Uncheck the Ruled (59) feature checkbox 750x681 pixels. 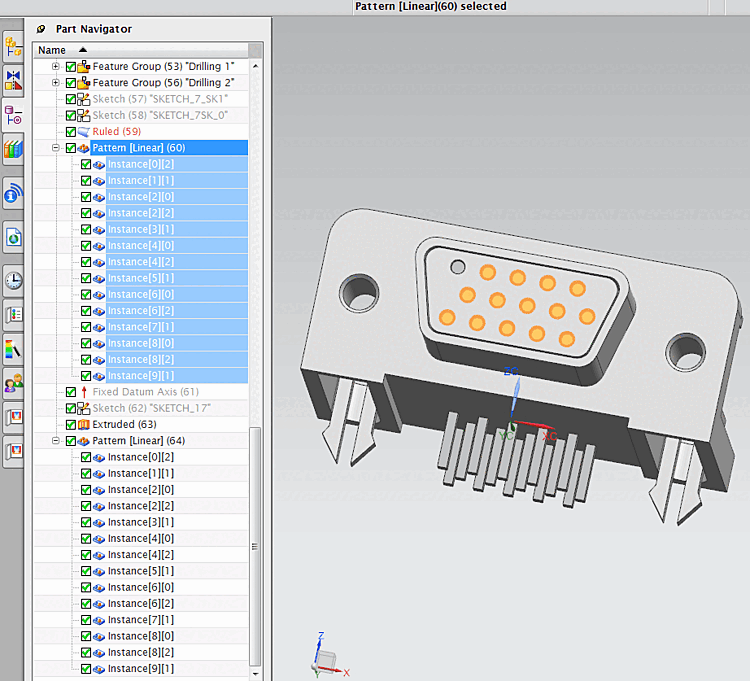tap(70, 132)
